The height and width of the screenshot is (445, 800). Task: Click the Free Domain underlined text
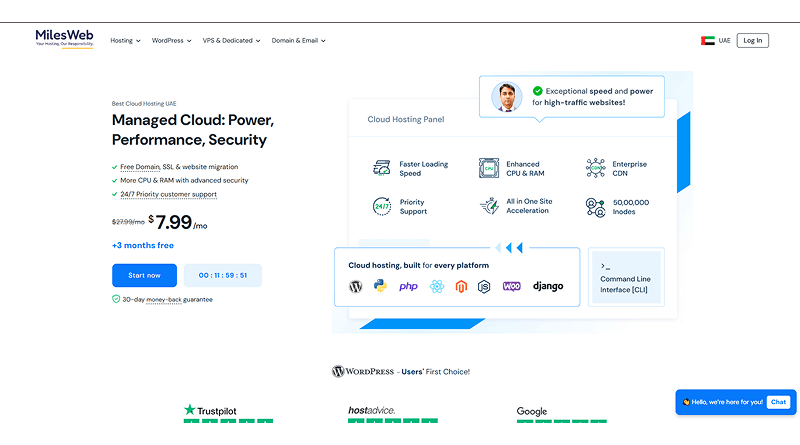tap(140, 167)
